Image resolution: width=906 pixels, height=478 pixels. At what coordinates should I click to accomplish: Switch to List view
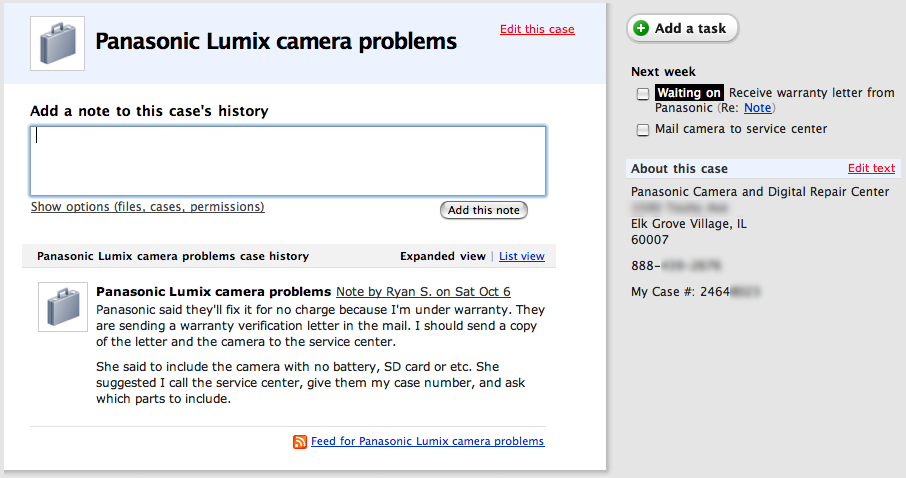pos(522,256)
